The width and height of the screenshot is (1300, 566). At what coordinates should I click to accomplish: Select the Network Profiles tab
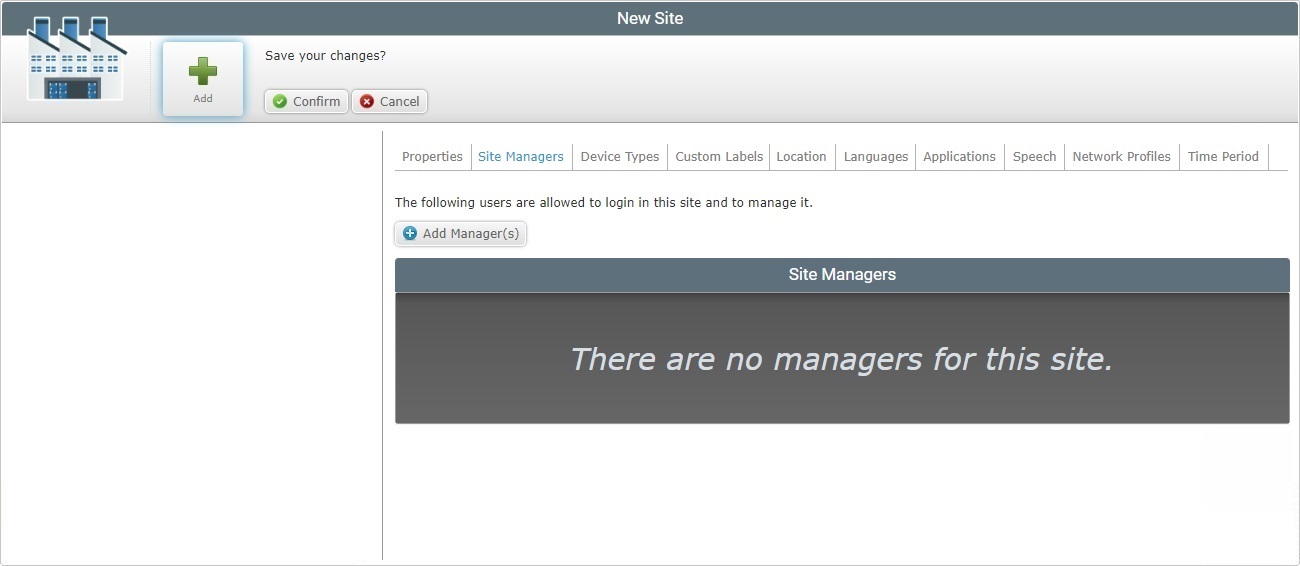[x=1121, y=157]
